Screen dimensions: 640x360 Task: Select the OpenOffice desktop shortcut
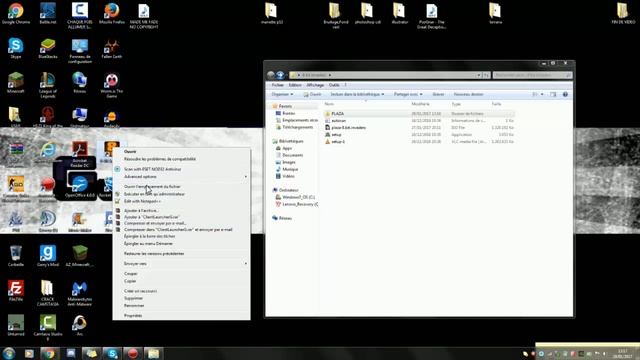coord(80,186)
